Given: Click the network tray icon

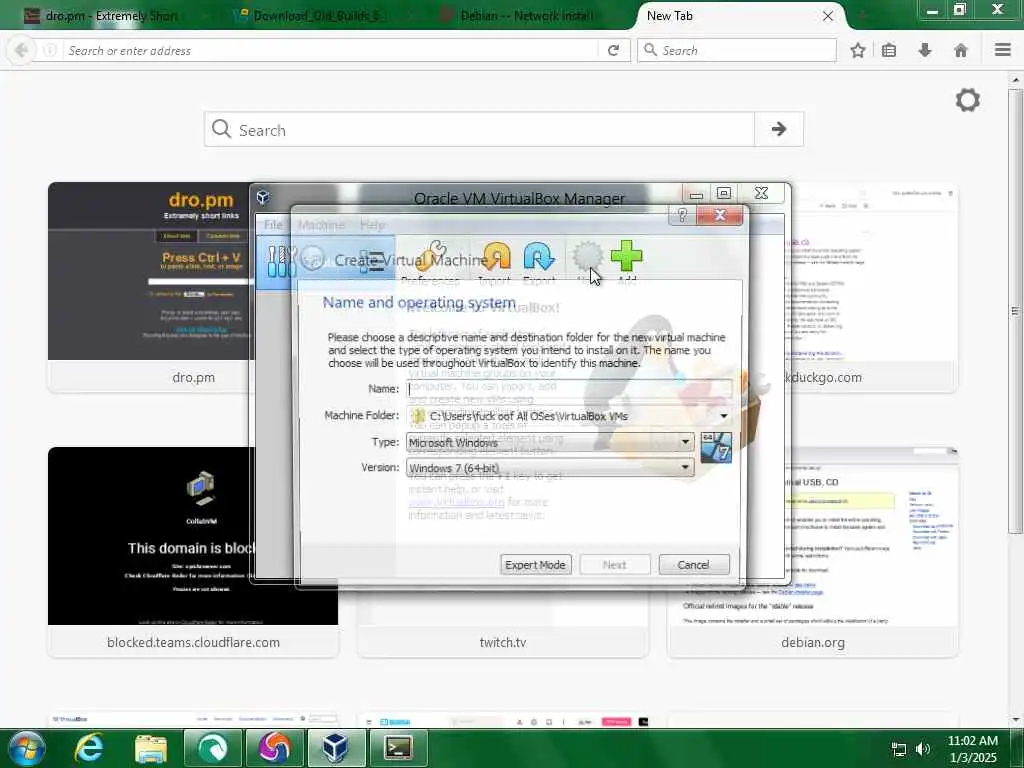Looking at the screenshot, I should 899,749.
